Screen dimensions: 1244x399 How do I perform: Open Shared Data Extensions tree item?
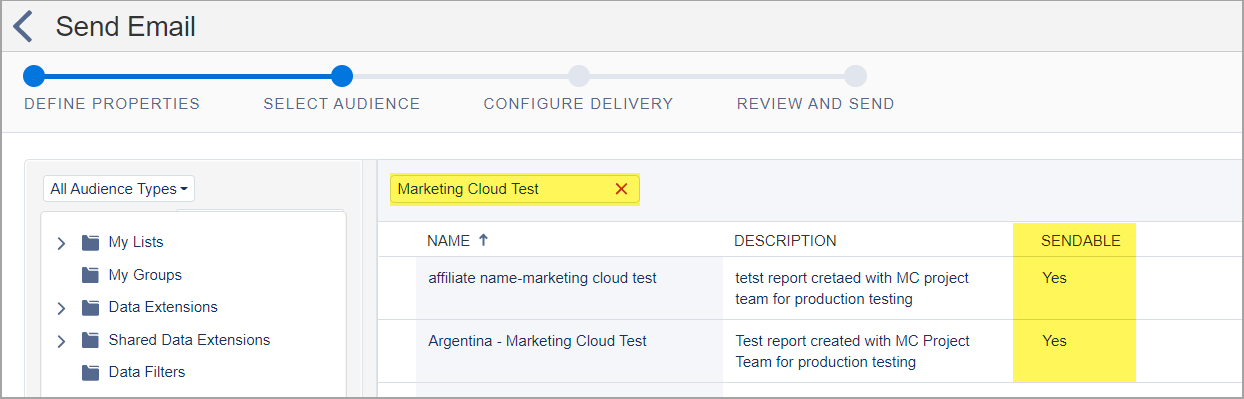(189, 340)
